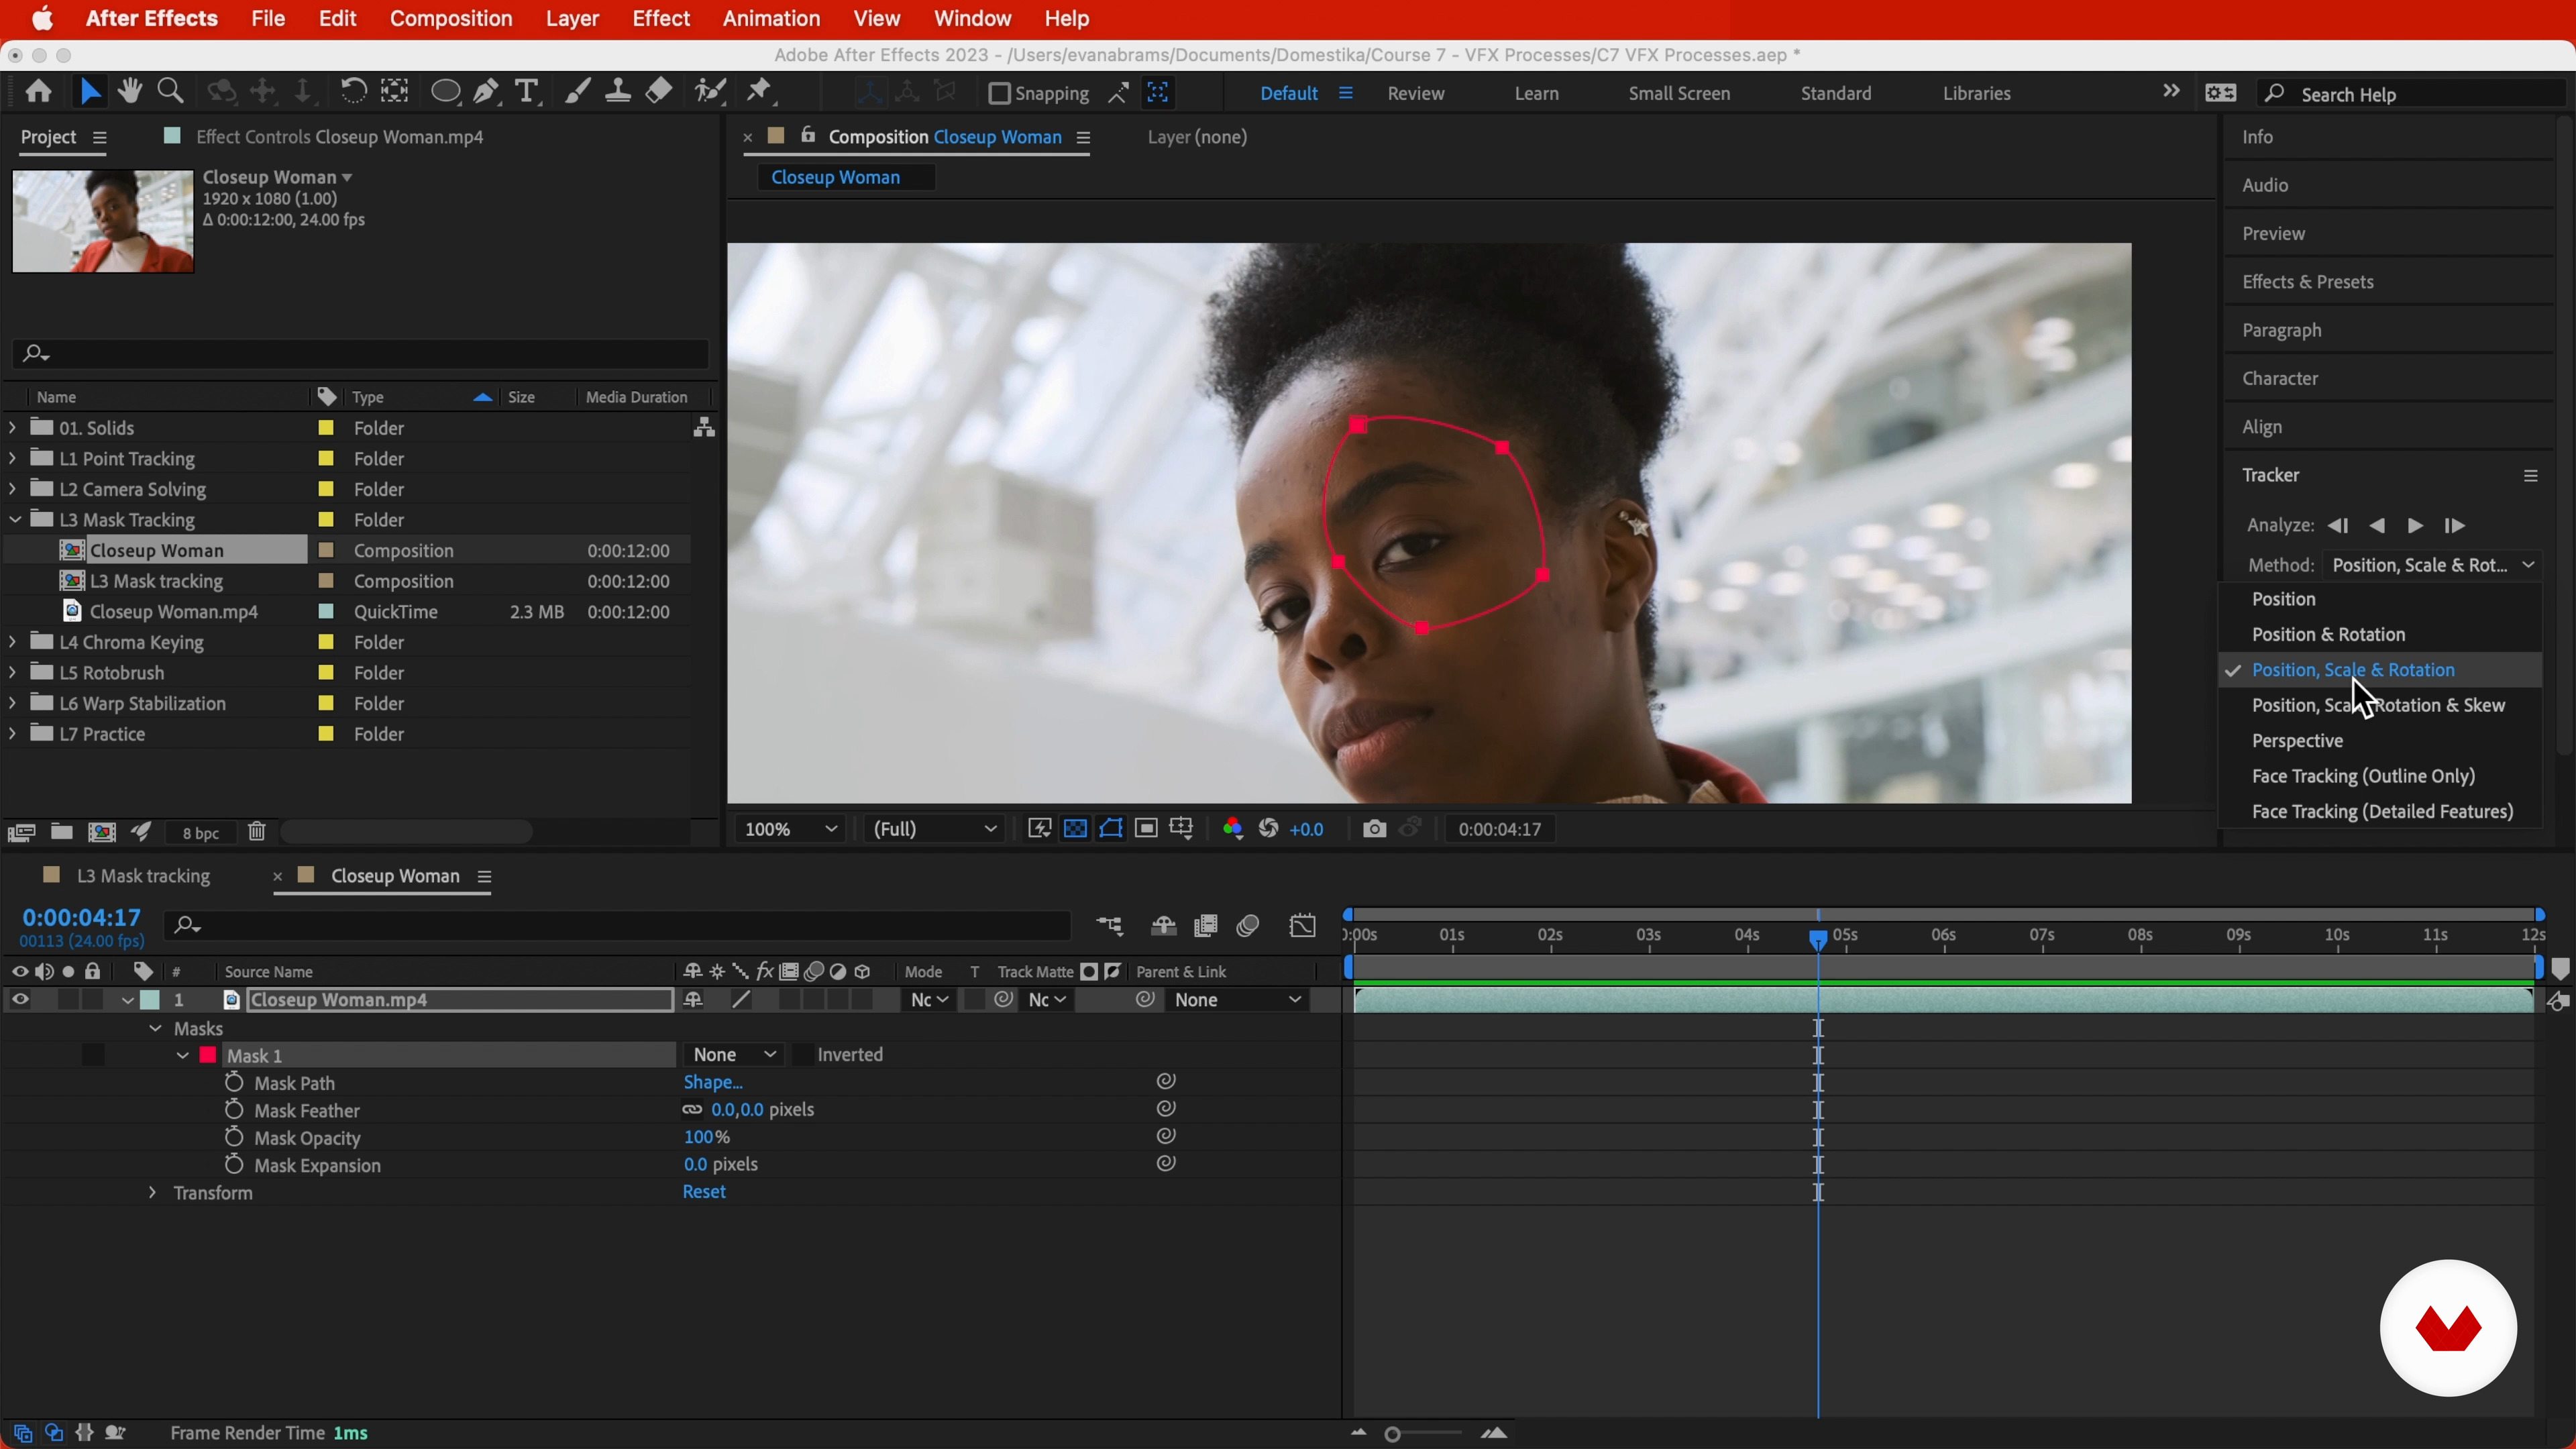Select the Clone Stamp tool
The width and height of the screenshot is (2576, 1449).
pos(618,92)
